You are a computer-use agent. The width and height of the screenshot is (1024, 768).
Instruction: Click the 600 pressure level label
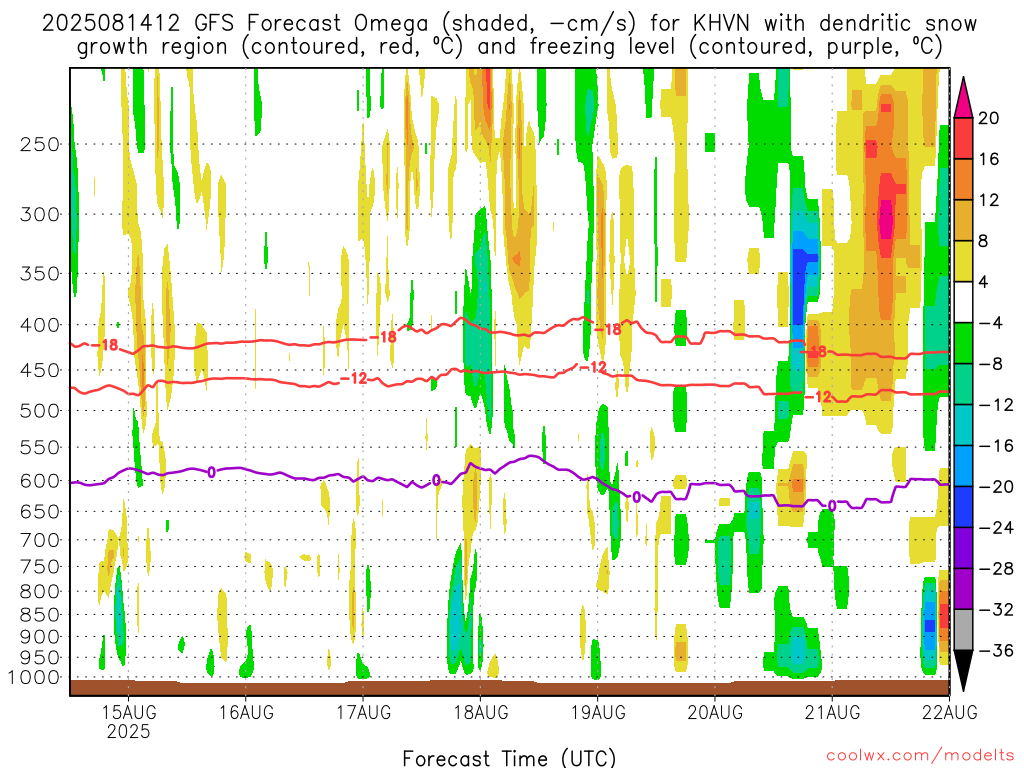click(x=40, y=481)
